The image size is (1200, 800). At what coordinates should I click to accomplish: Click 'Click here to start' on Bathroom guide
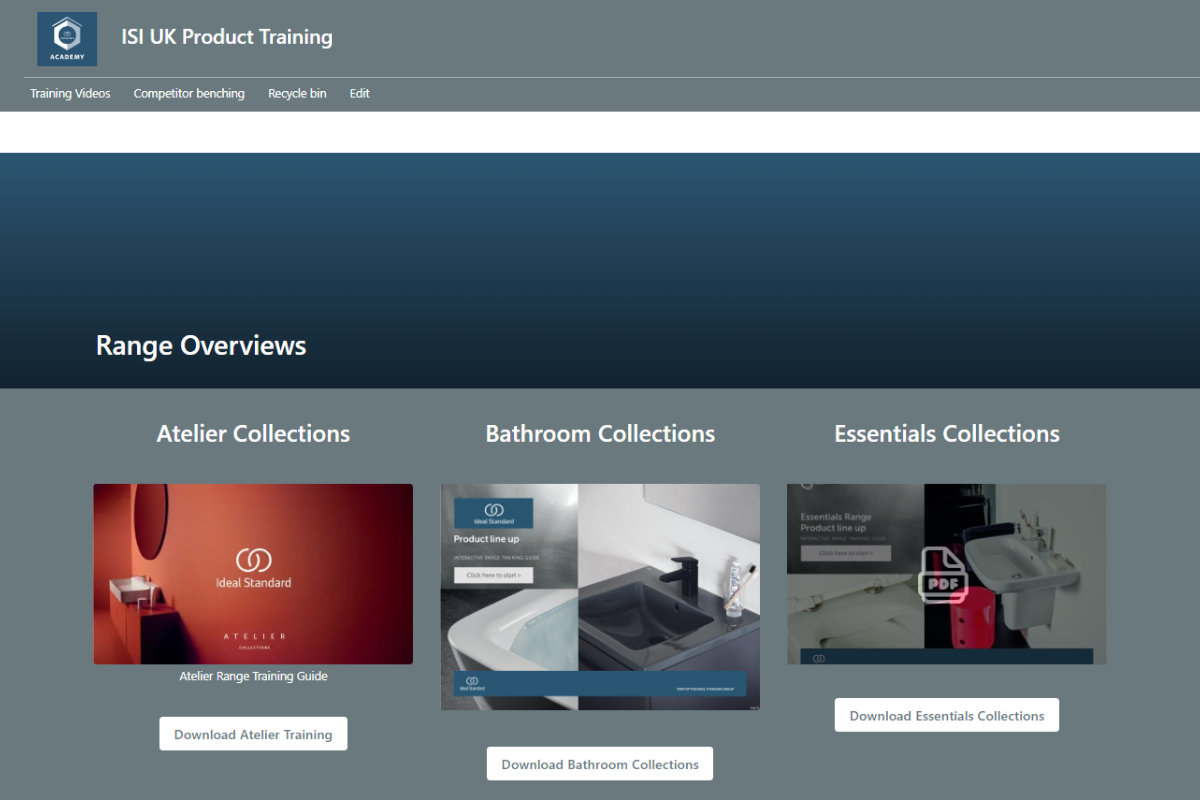(493, 575)
